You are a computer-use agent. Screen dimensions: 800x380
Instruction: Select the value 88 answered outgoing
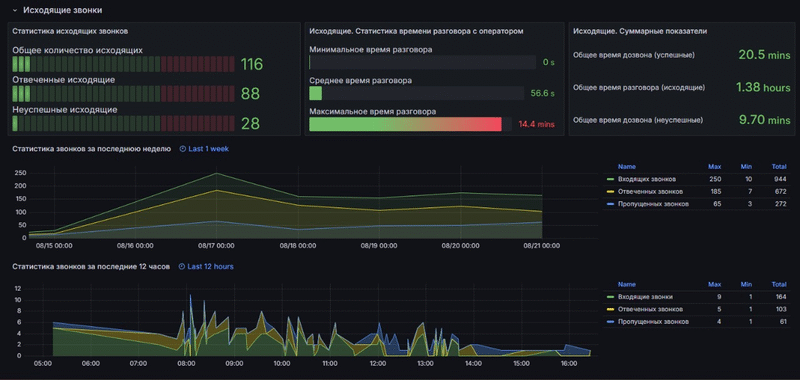[251, 94]
